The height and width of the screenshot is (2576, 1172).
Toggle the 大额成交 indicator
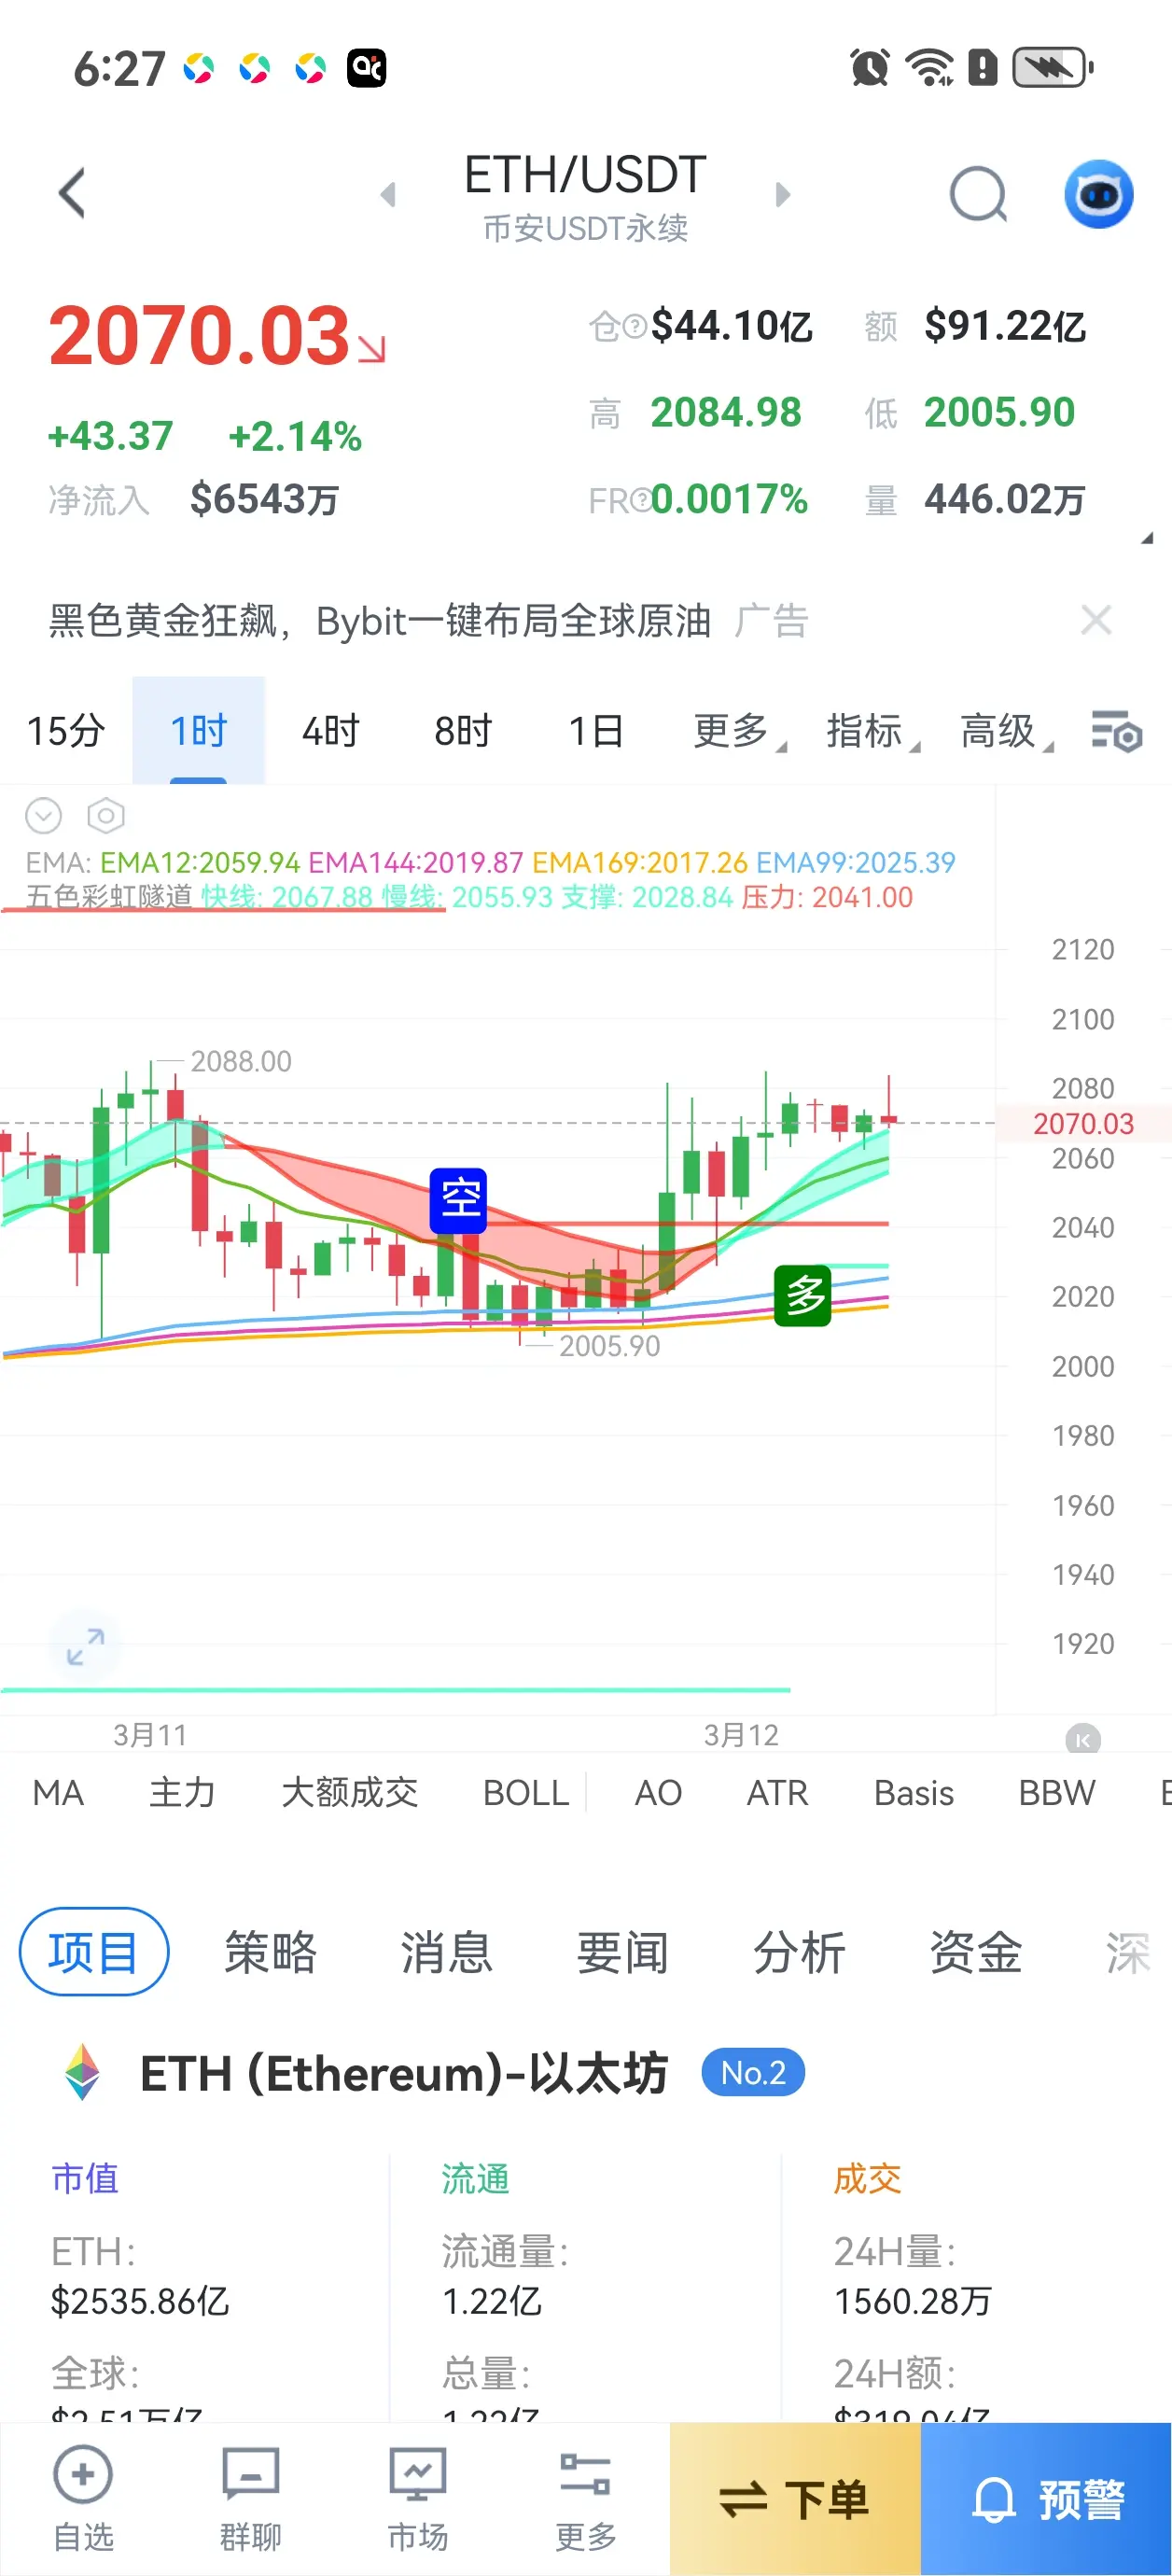[349, 1793]
